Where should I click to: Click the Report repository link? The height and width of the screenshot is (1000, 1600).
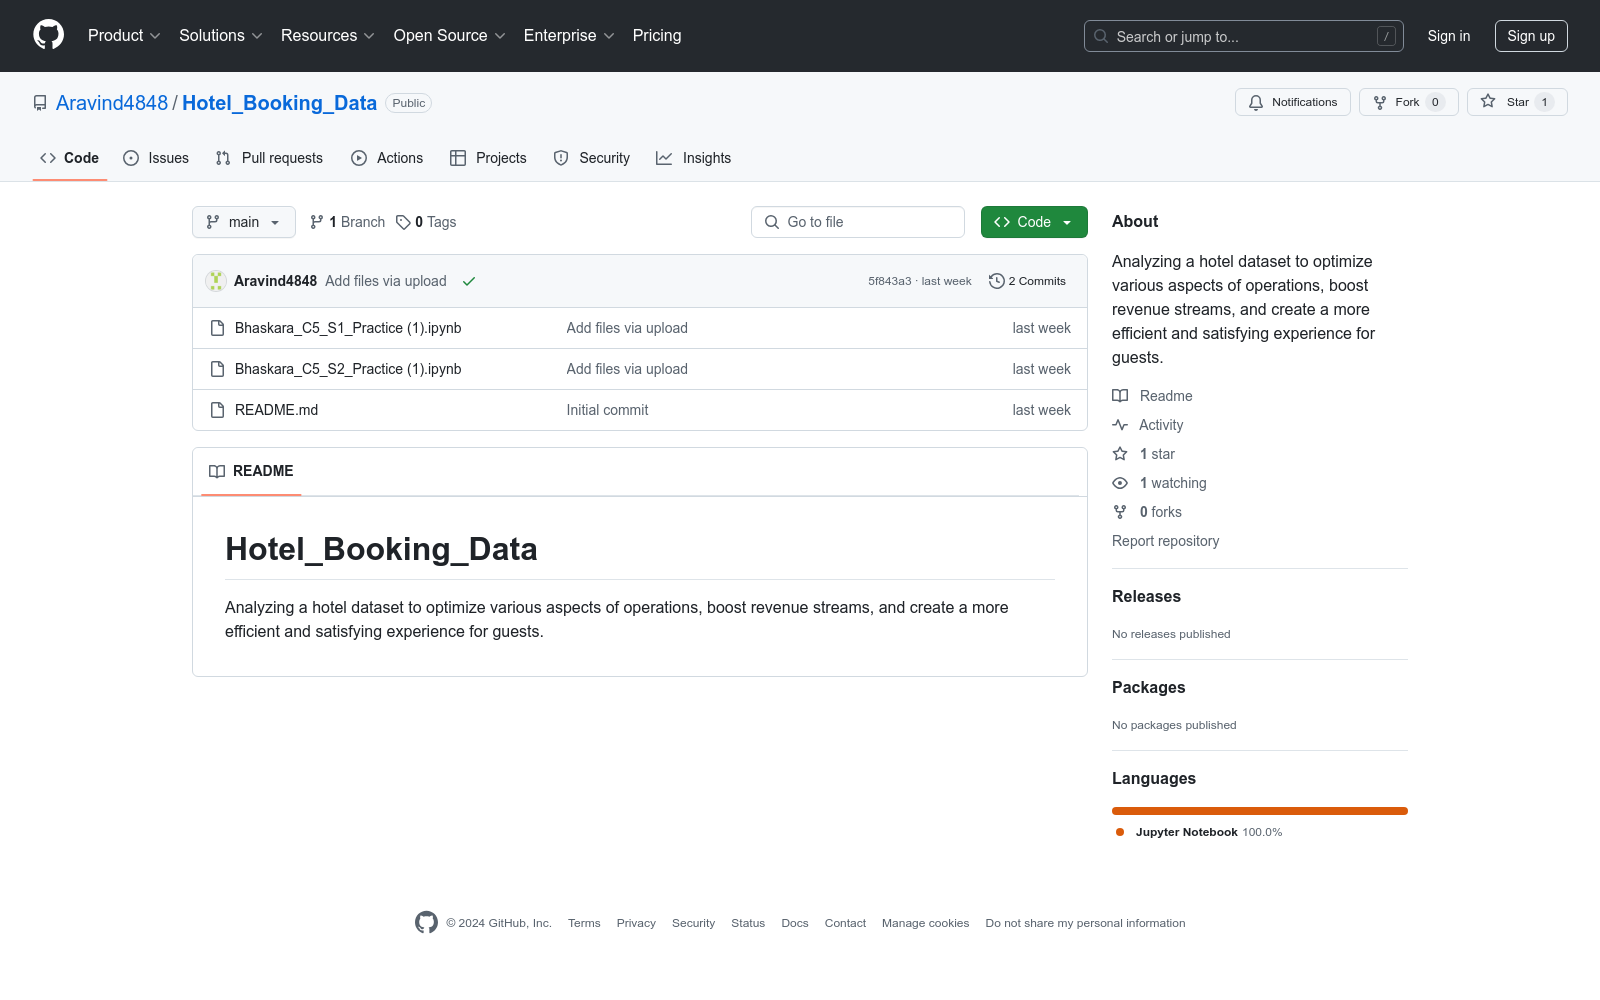point(1166,541)
